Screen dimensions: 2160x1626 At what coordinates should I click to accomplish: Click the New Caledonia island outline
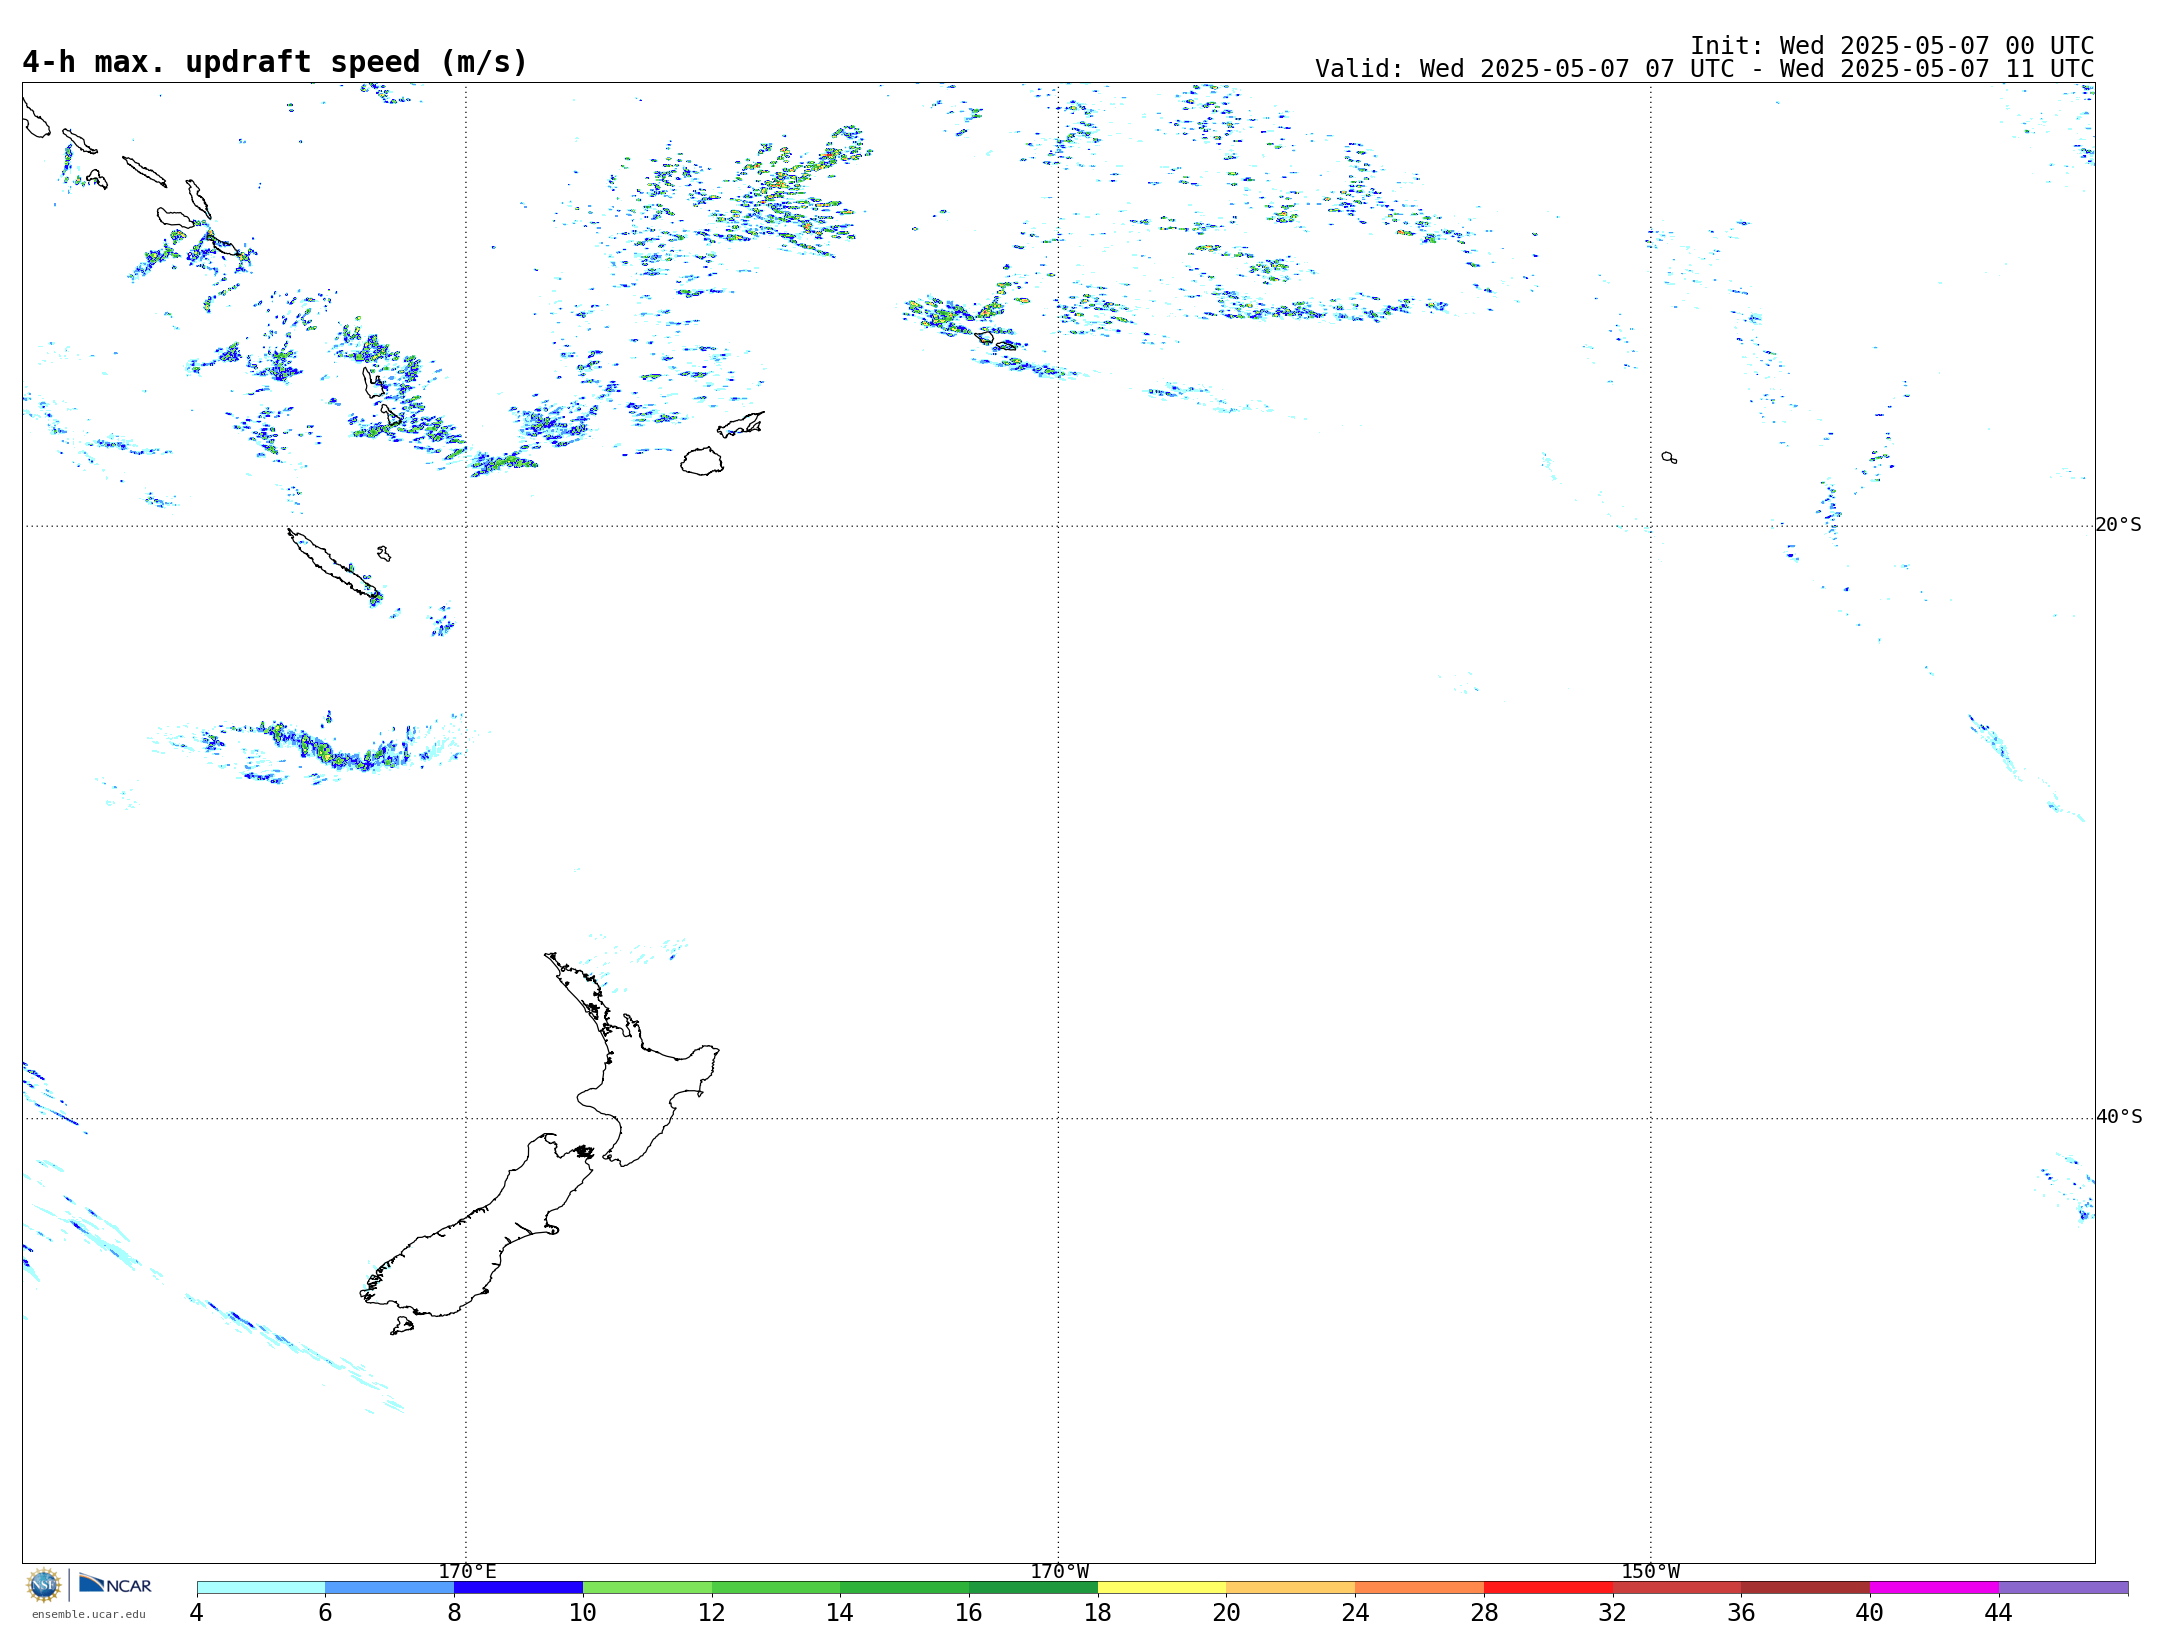(334, 566)
